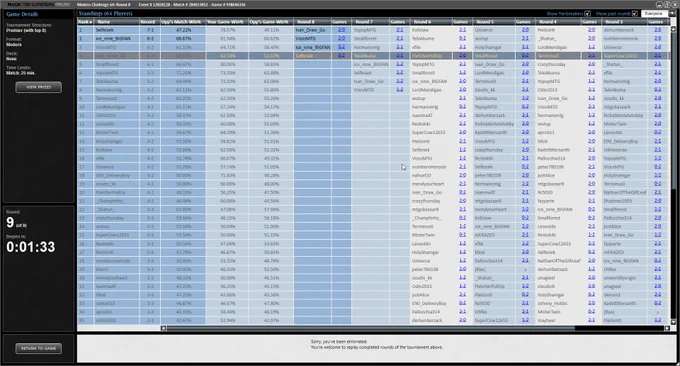Toggle the Show Tie-breakers checkbox

588,13
